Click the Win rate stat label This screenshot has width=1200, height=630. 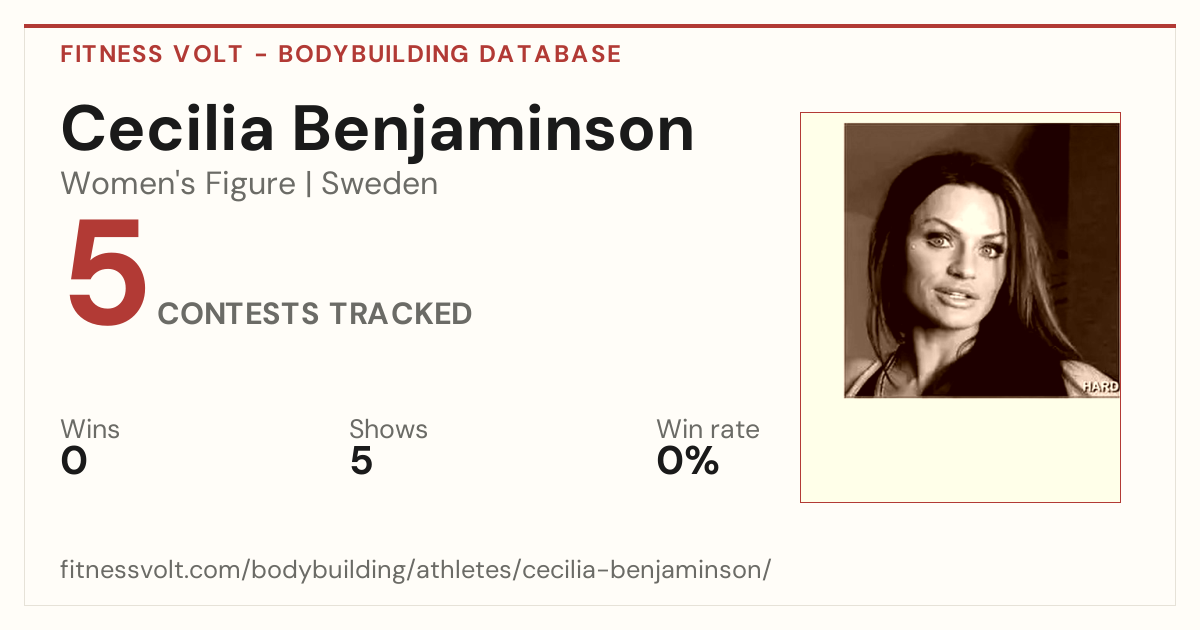click(x=708, y=429)
